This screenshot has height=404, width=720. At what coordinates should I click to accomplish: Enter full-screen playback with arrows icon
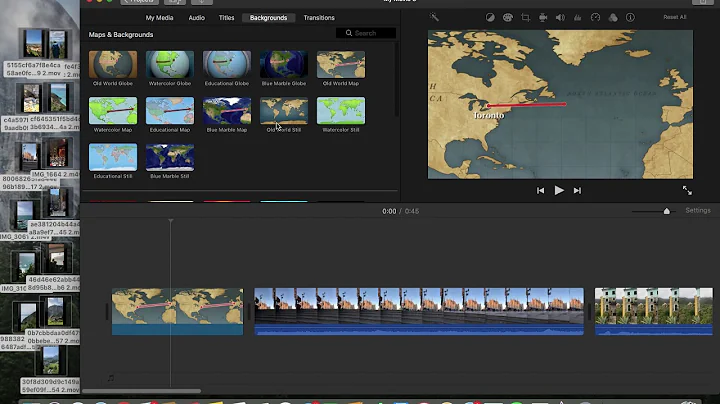687,190
